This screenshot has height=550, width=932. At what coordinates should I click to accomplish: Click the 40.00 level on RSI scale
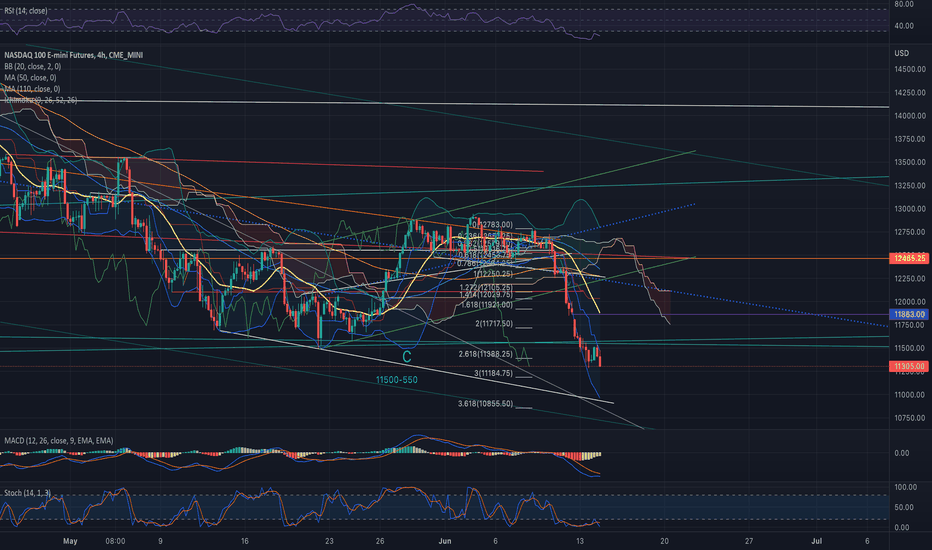[904, 26]
